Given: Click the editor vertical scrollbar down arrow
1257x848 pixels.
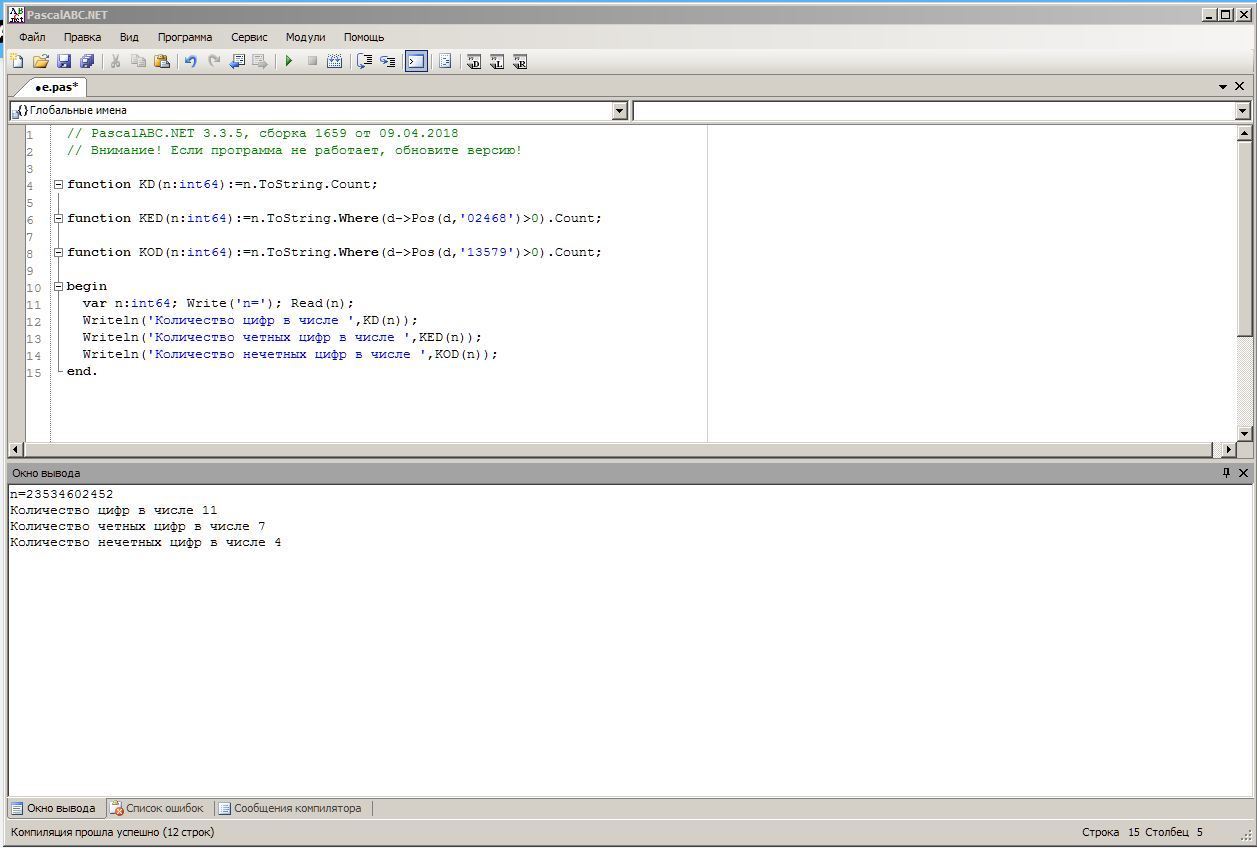Looking at the screenshot, I should pos(1245,433).
